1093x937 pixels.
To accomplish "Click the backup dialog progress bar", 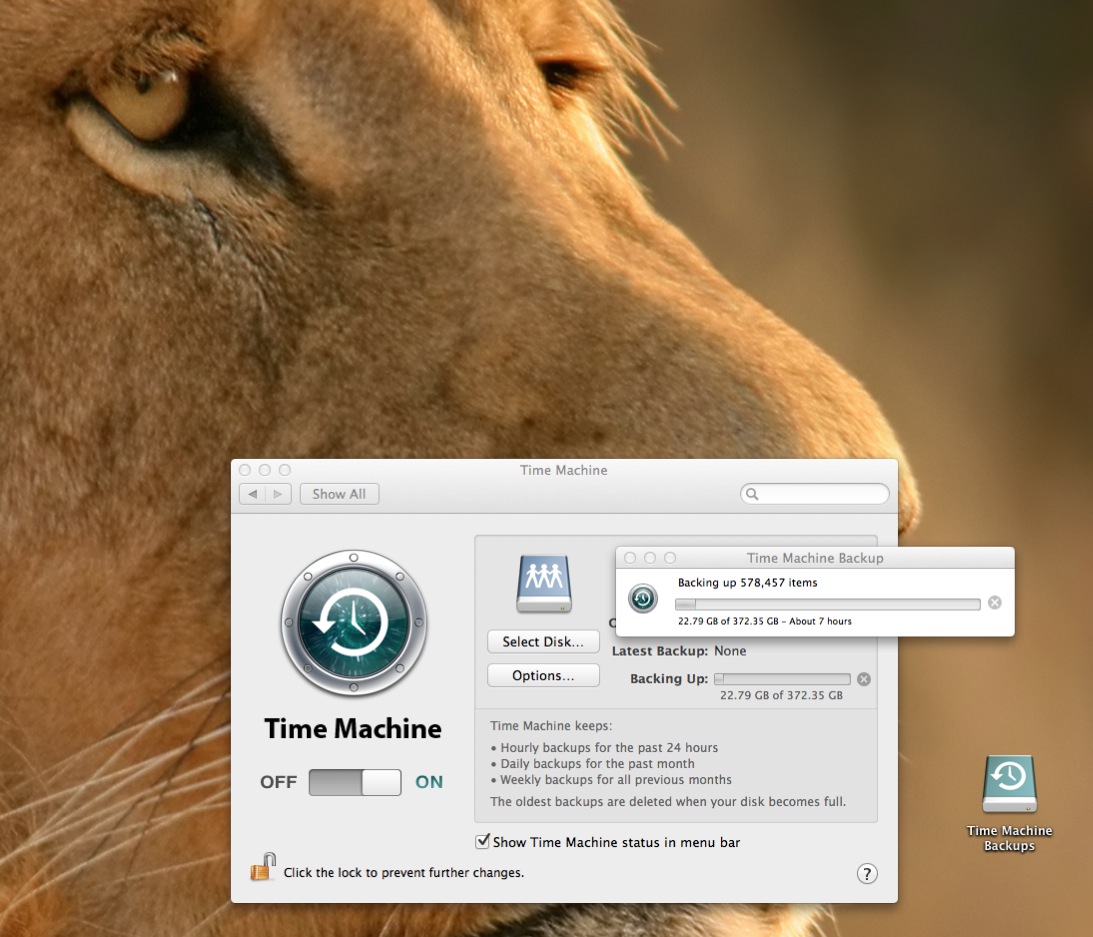I will point(827,604).
